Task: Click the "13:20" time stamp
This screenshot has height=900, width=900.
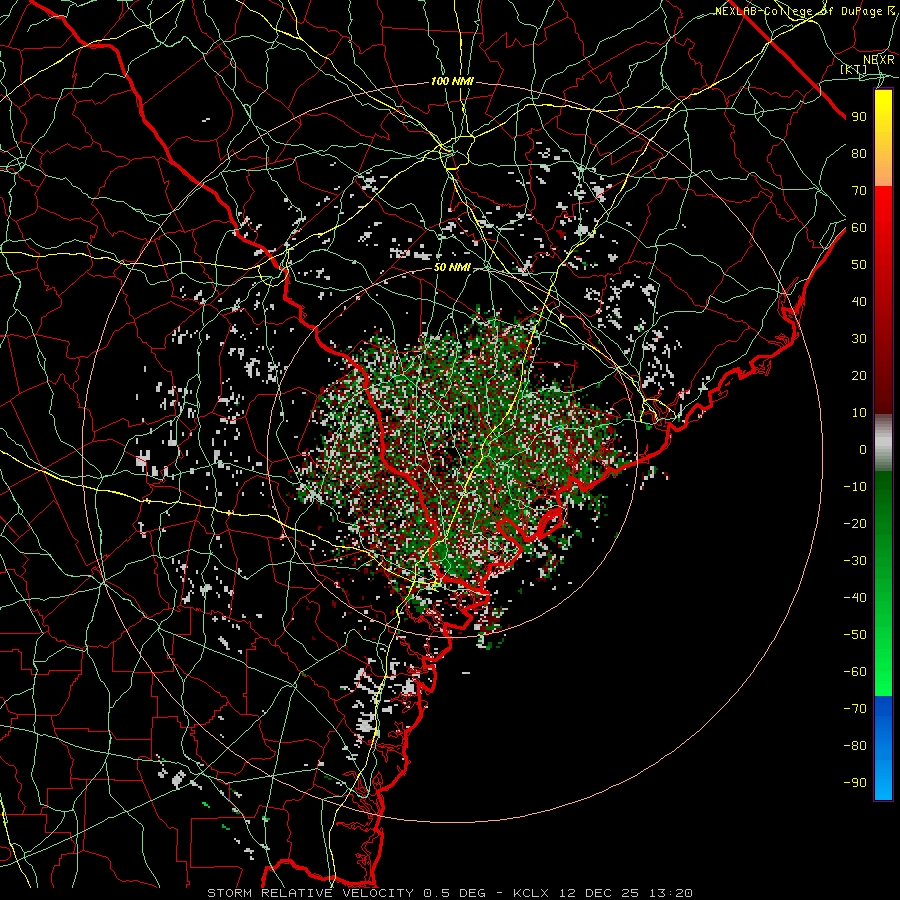Action: coord(671,893)
